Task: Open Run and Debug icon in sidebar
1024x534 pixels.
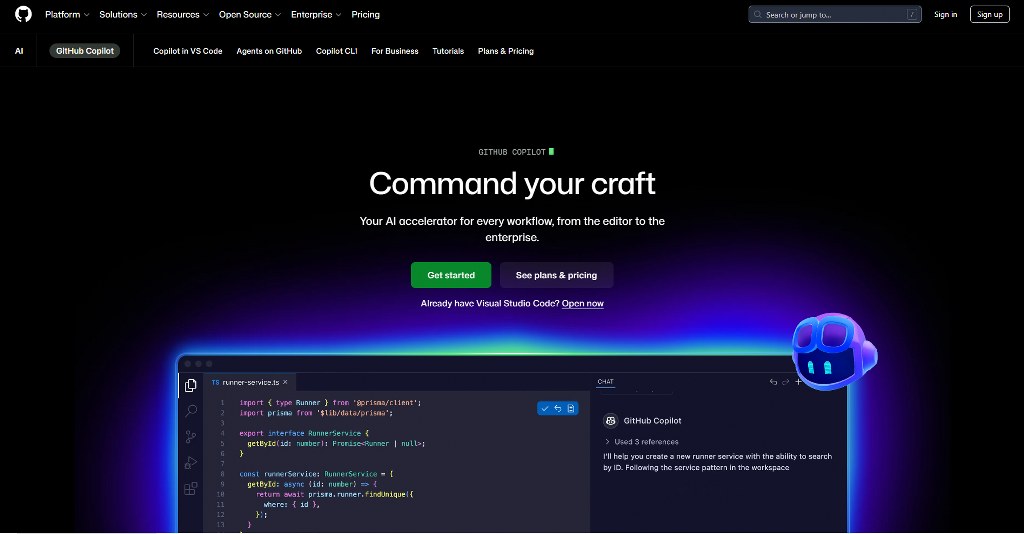Action: tap(191, 463)
